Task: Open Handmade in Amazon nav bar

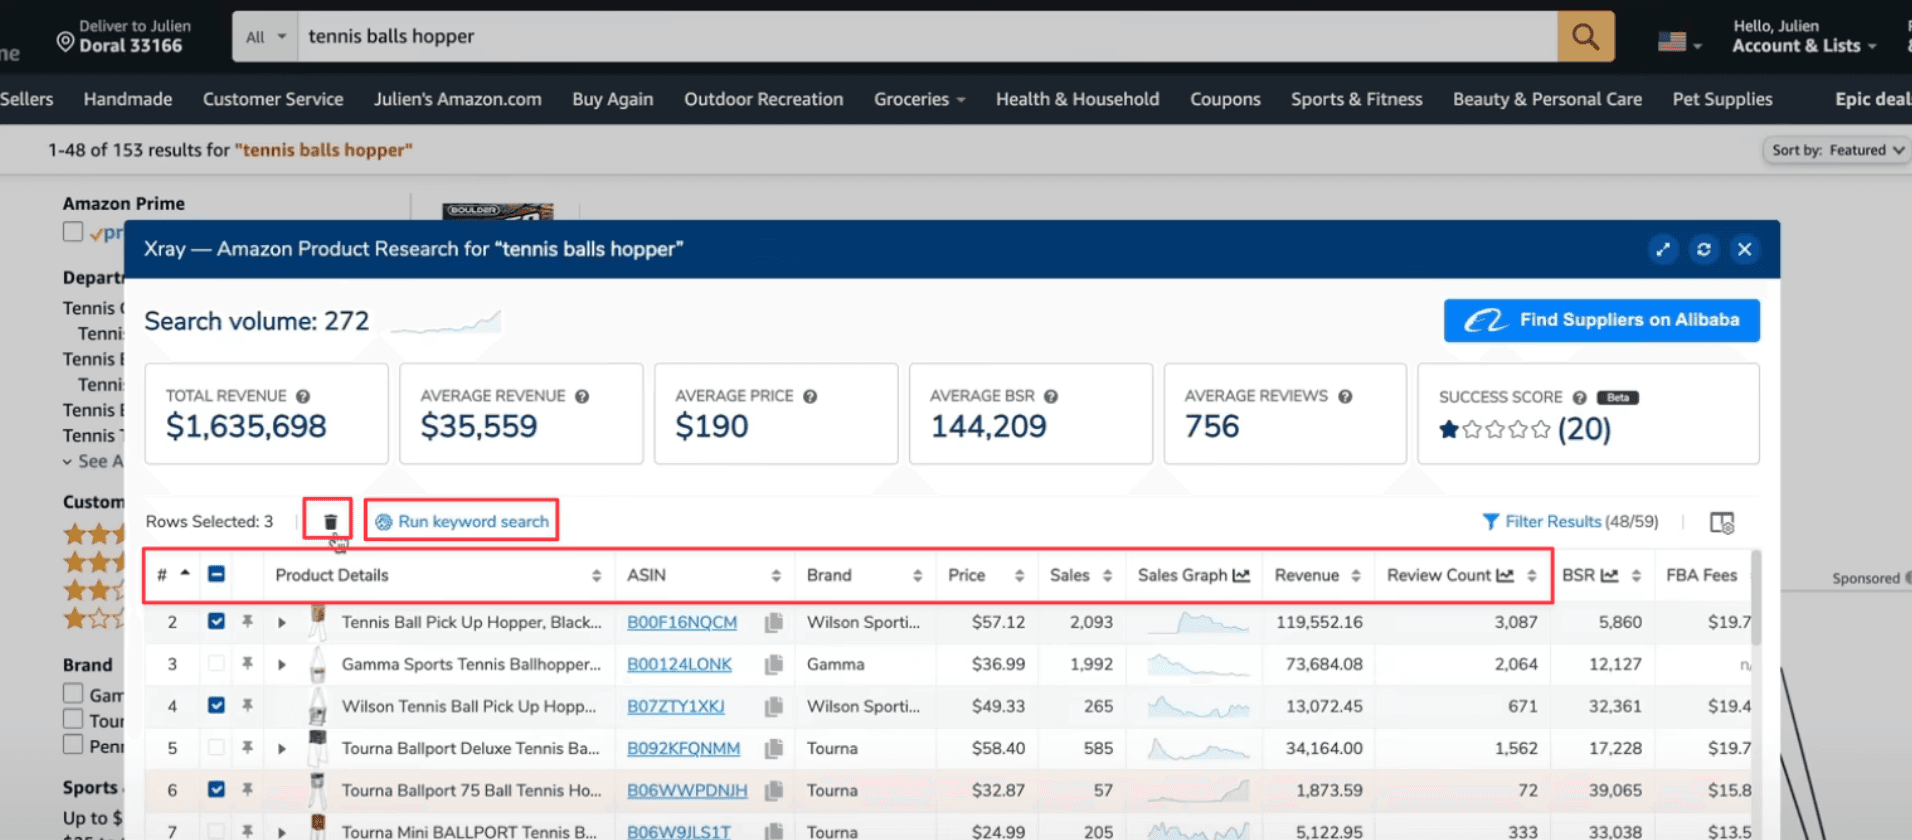Action: pos(128,99)
